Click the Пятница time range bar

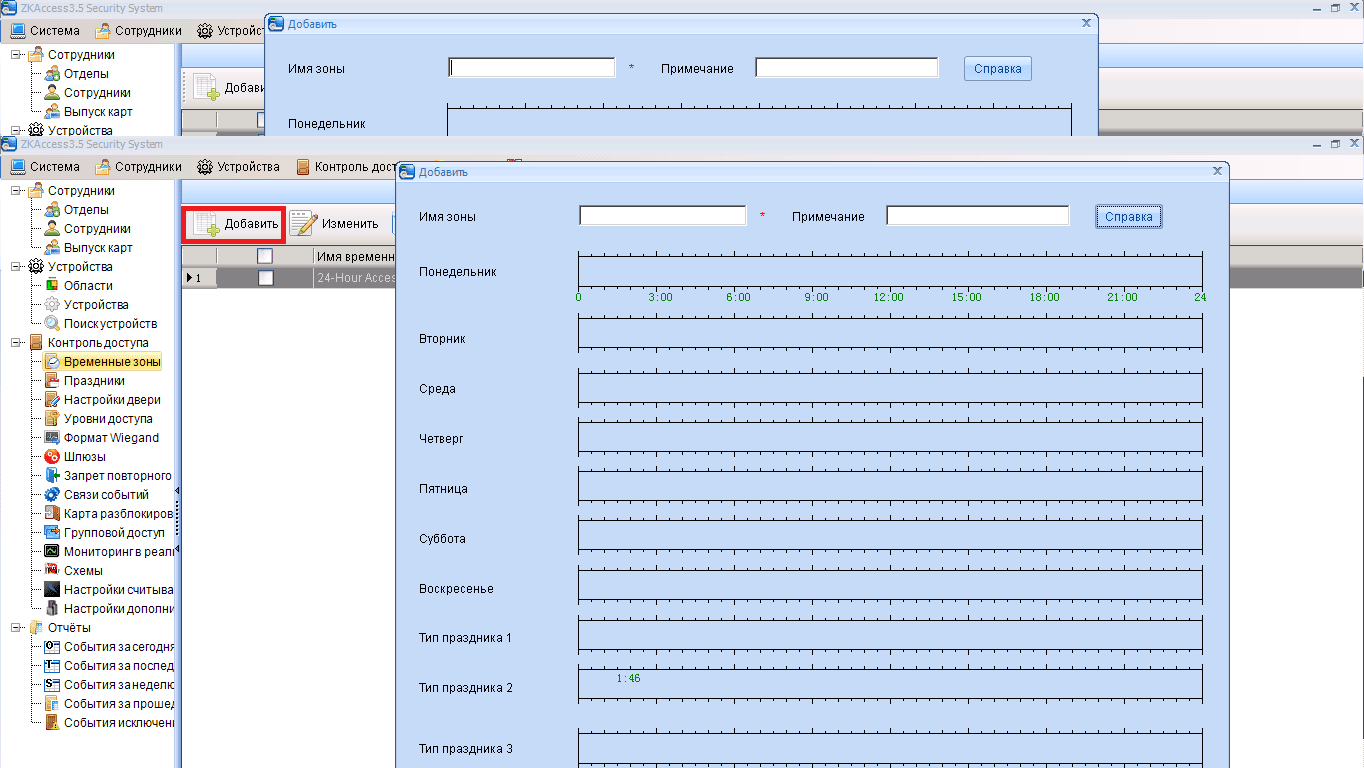(x=889, y=485)
